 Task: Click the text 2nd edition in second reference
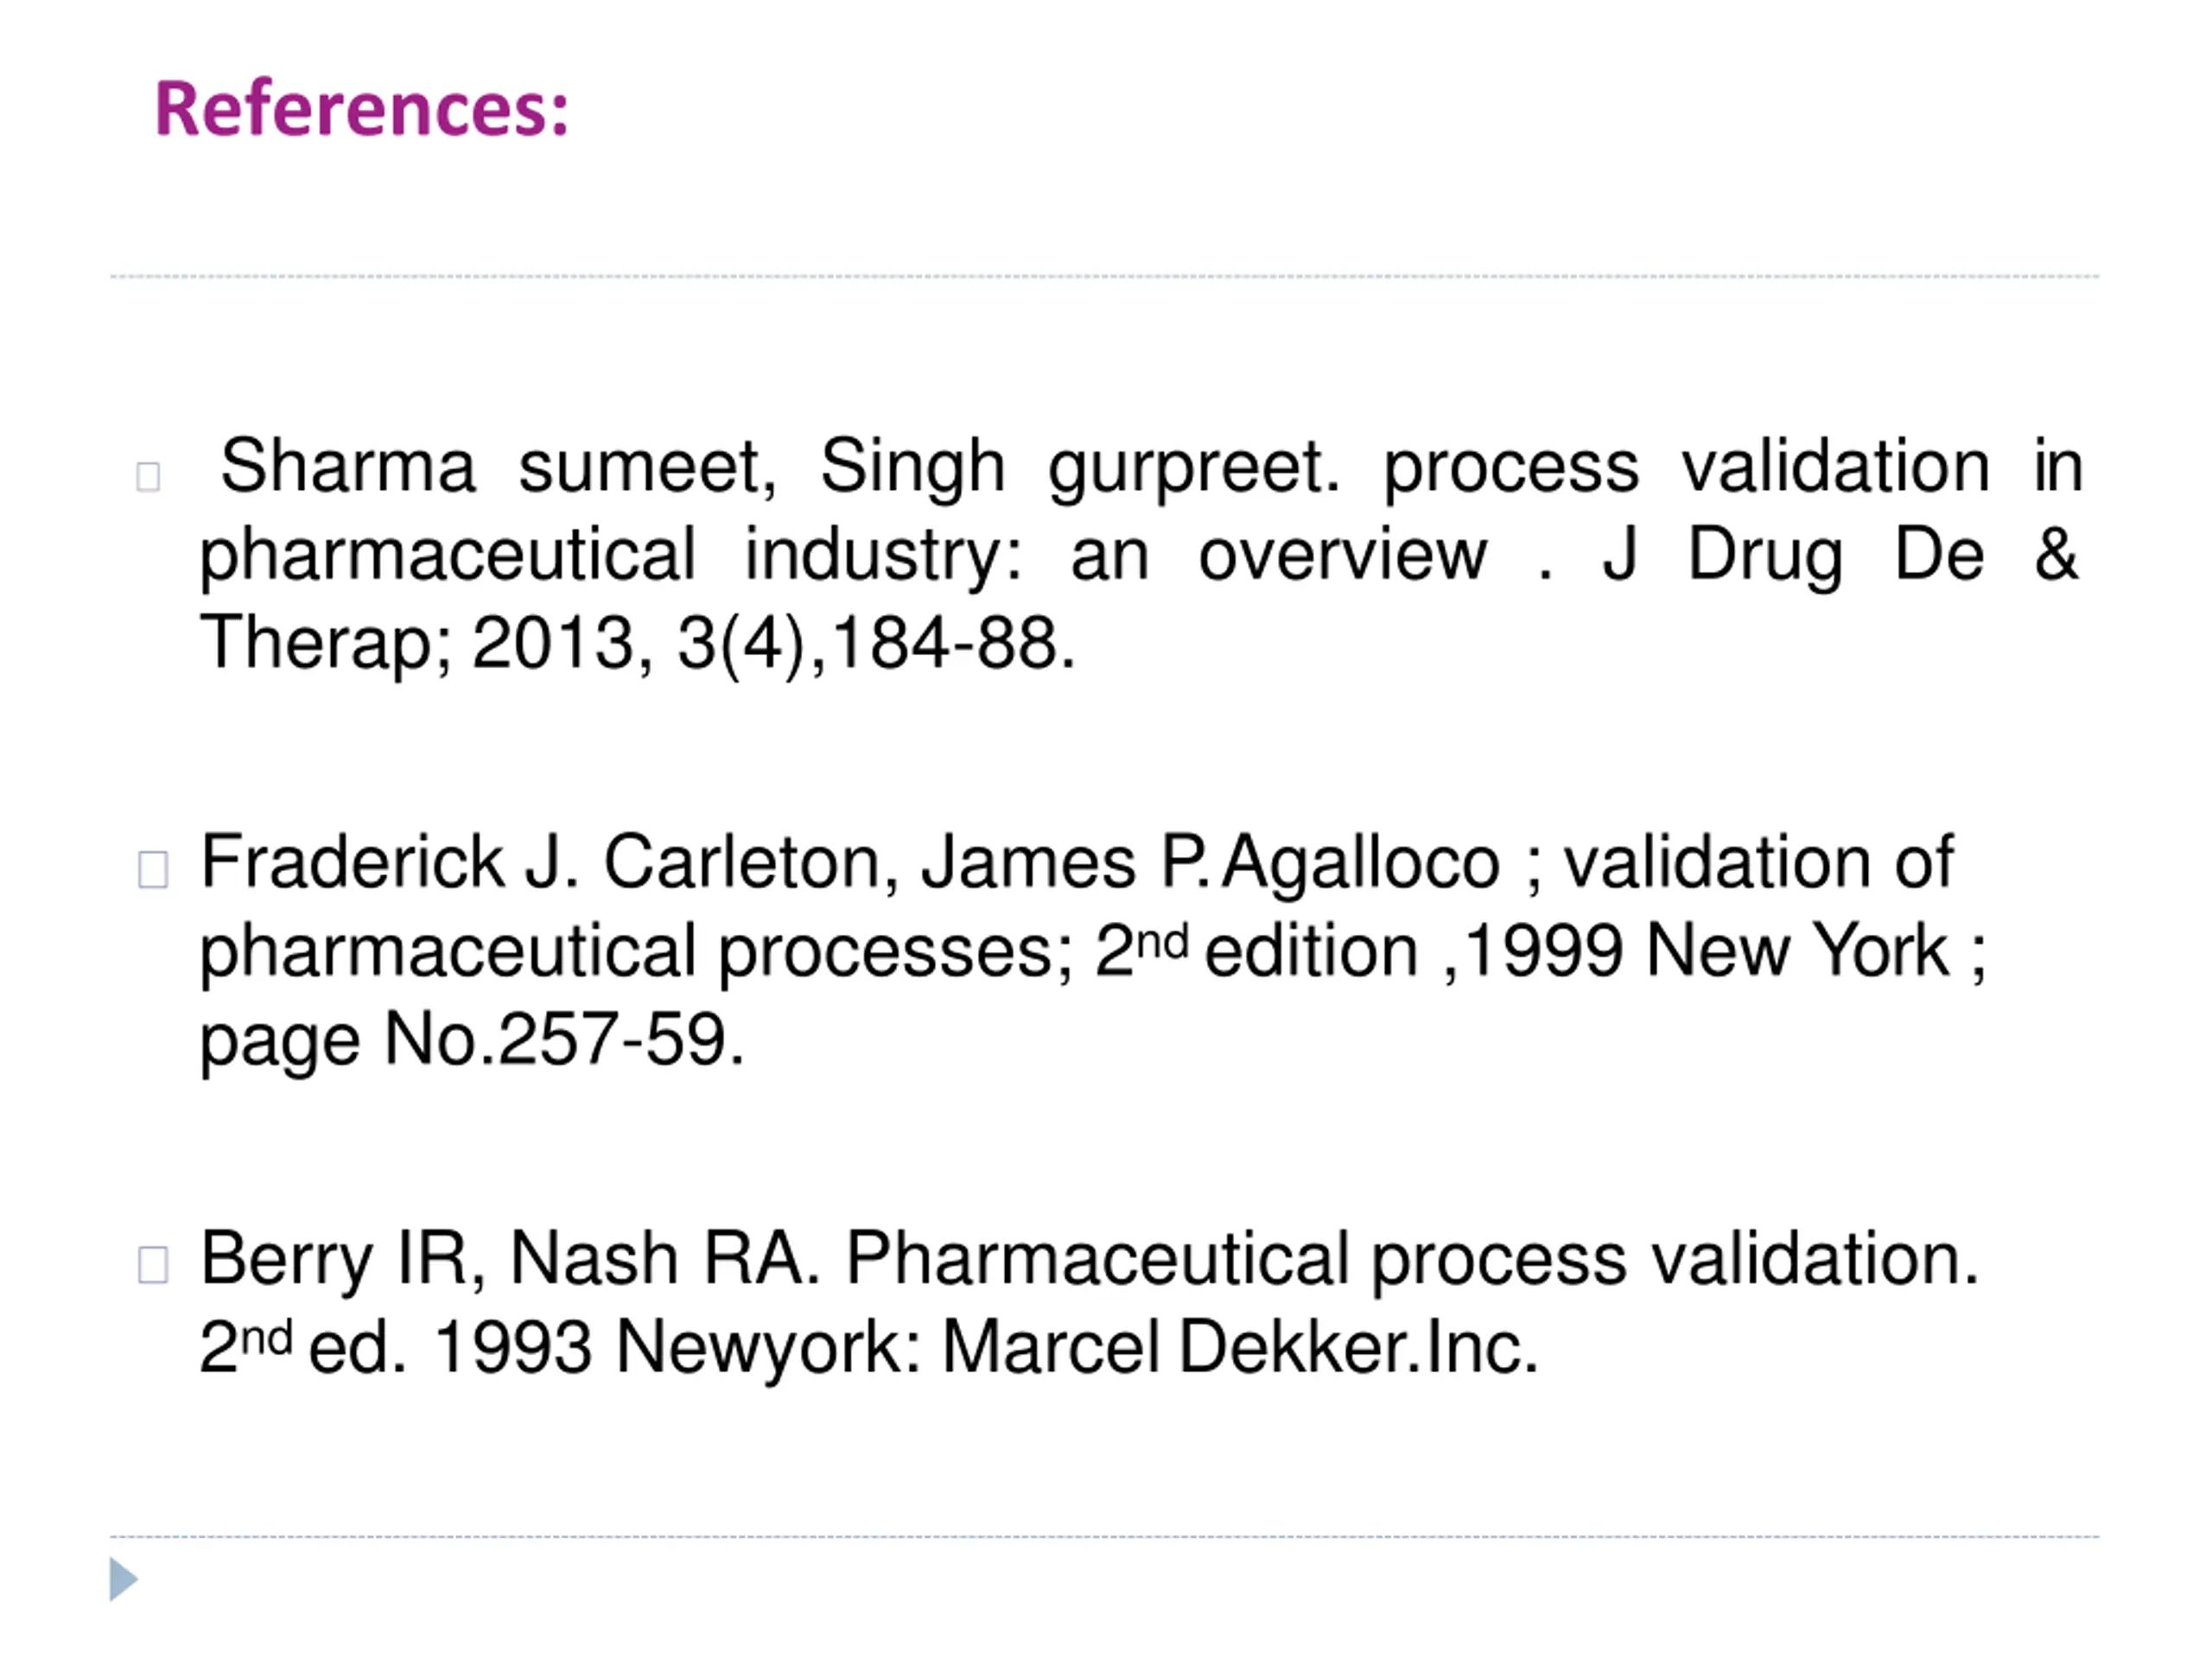click(1257, 950)
